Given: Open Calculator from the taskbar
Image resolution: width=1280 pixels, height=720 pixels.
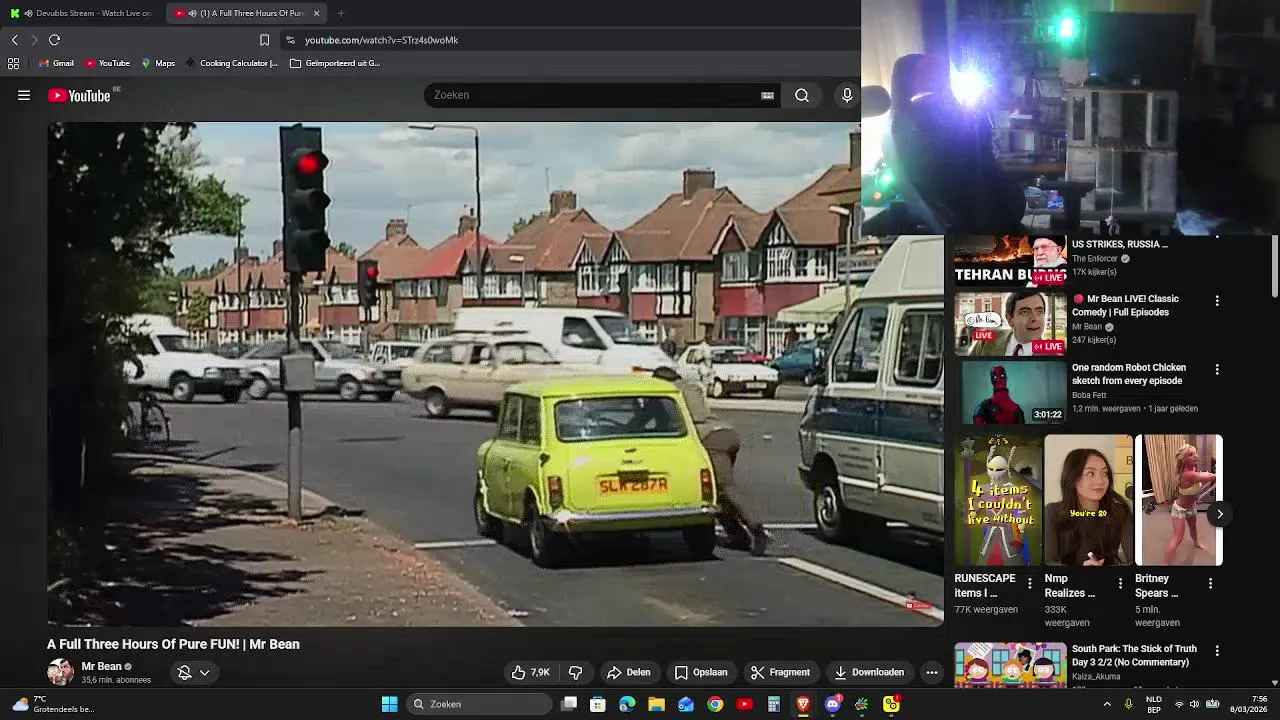Looking at the screenshot, I should click(773, 704).
